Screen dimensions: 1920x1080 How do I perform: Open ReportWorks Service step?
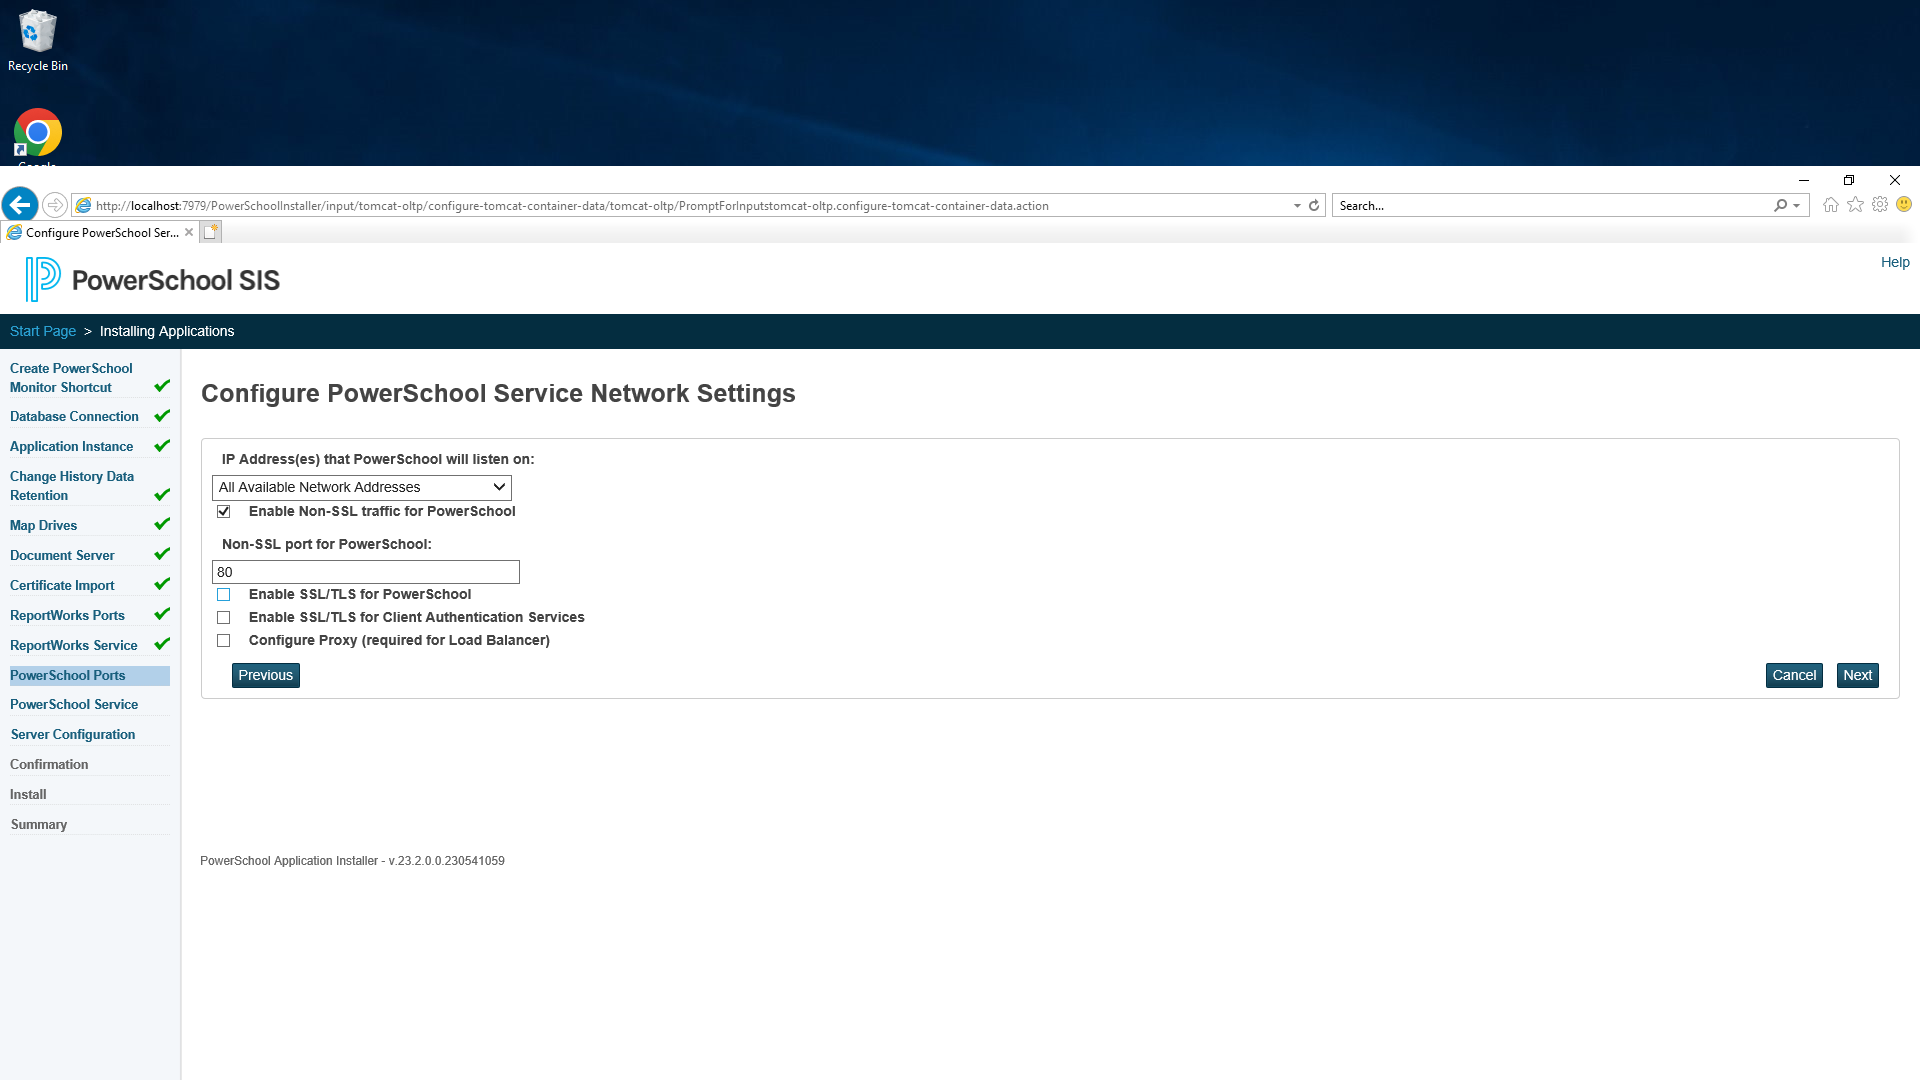(x=73, y=645)
